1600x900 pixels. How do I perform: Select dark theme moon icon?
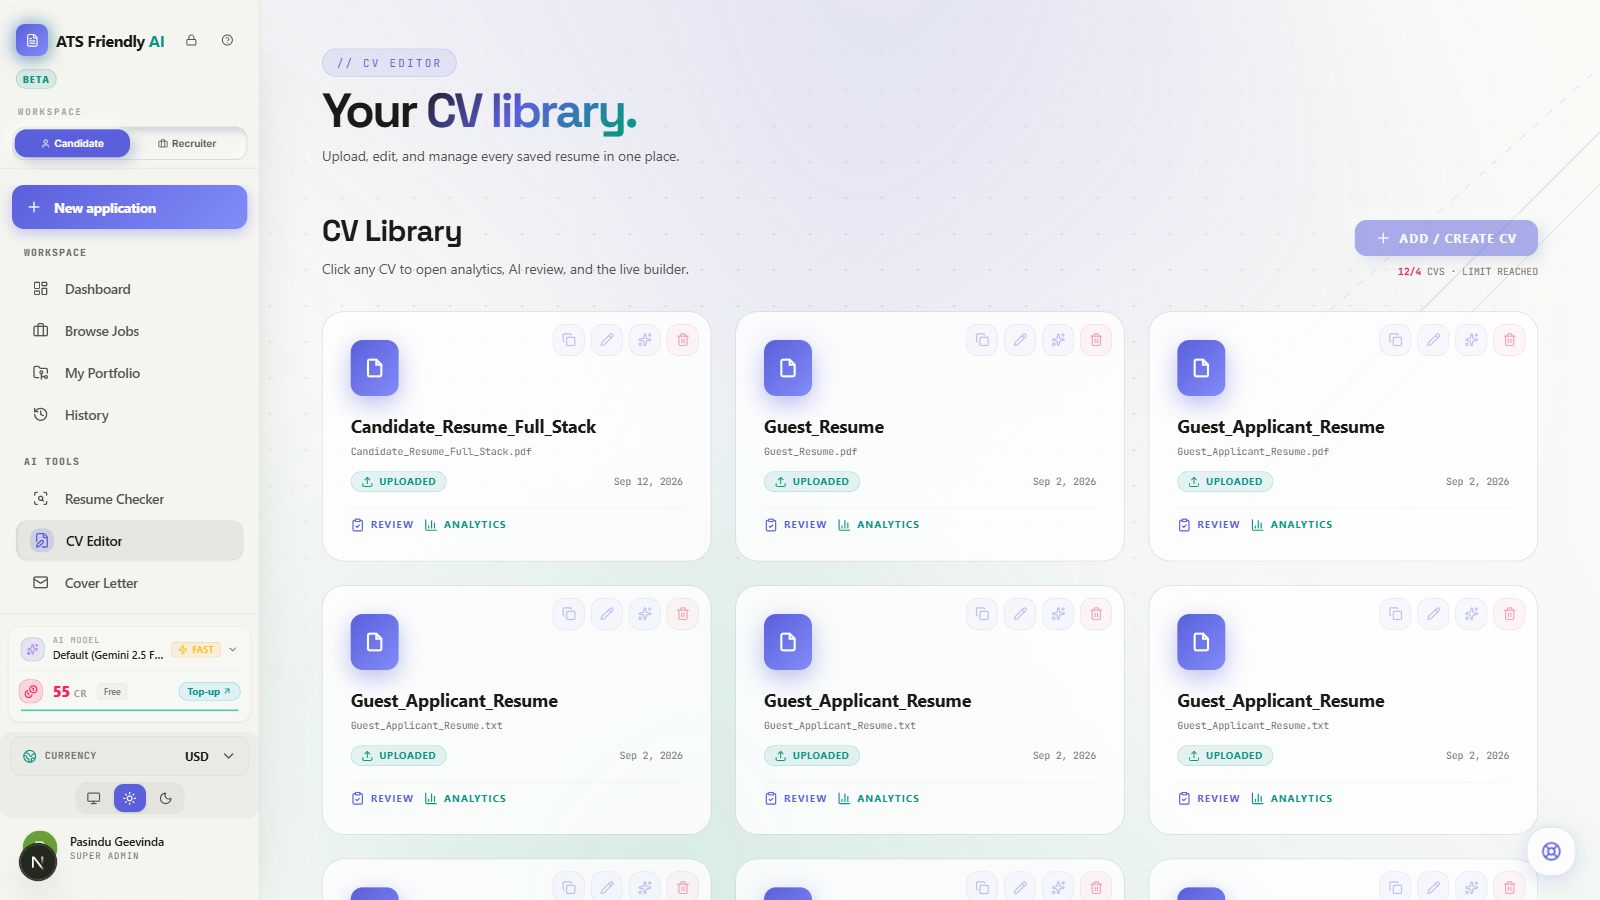click(x=166, y=798)
